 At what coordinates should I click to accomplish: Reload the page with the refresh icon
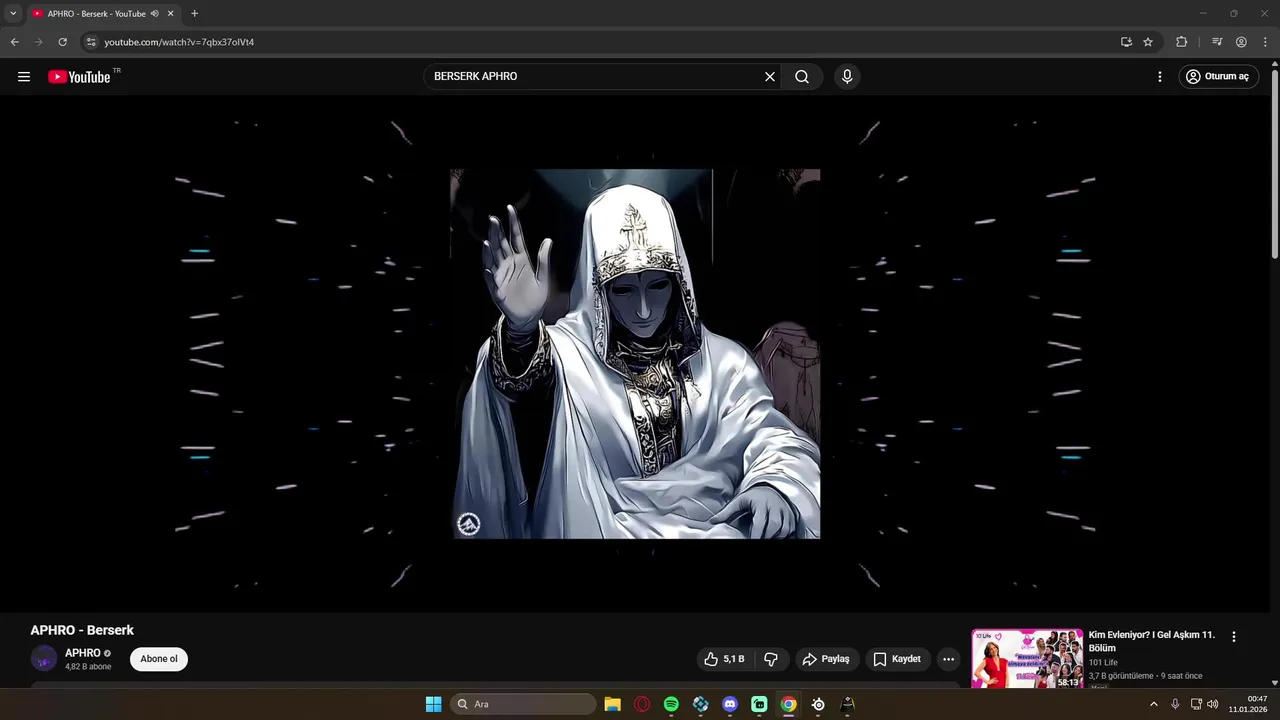[63, 42]
